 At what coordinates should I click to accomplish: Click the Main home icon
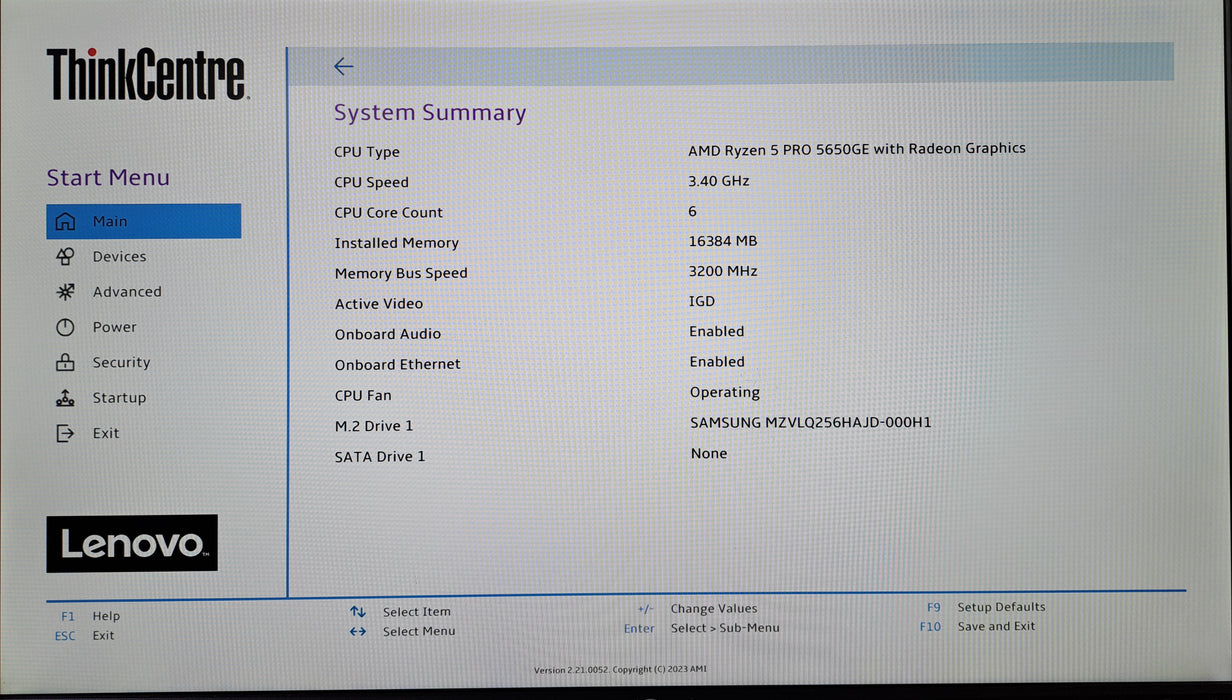(x=65, y=221)
